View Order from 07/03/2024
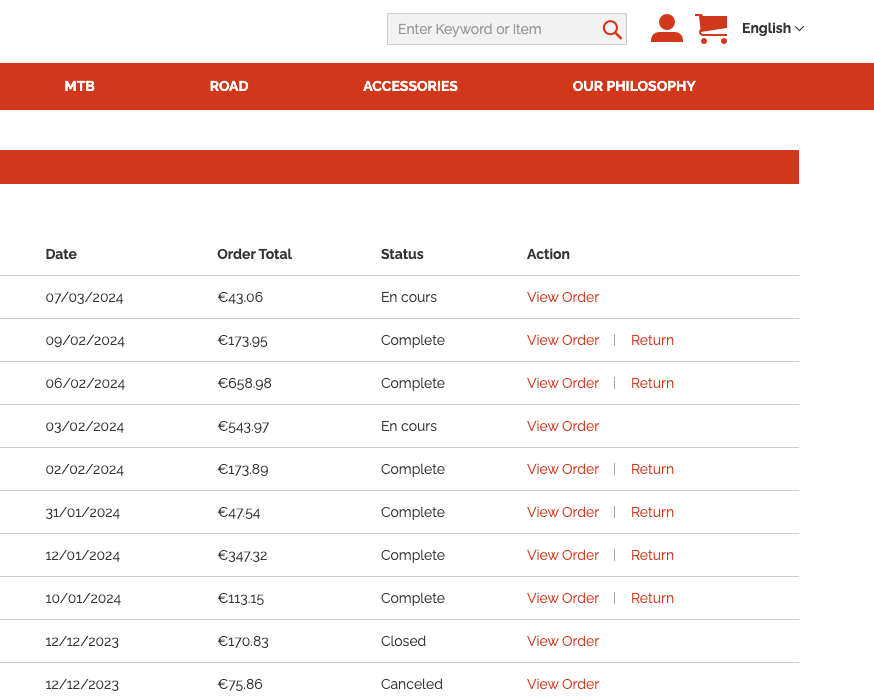874x698 pixels. 563,297
